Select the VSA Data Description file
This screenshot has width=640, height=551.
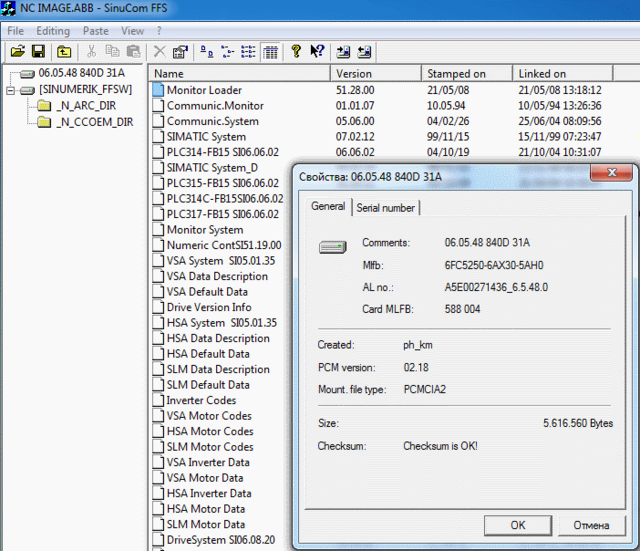coord(217,276)
